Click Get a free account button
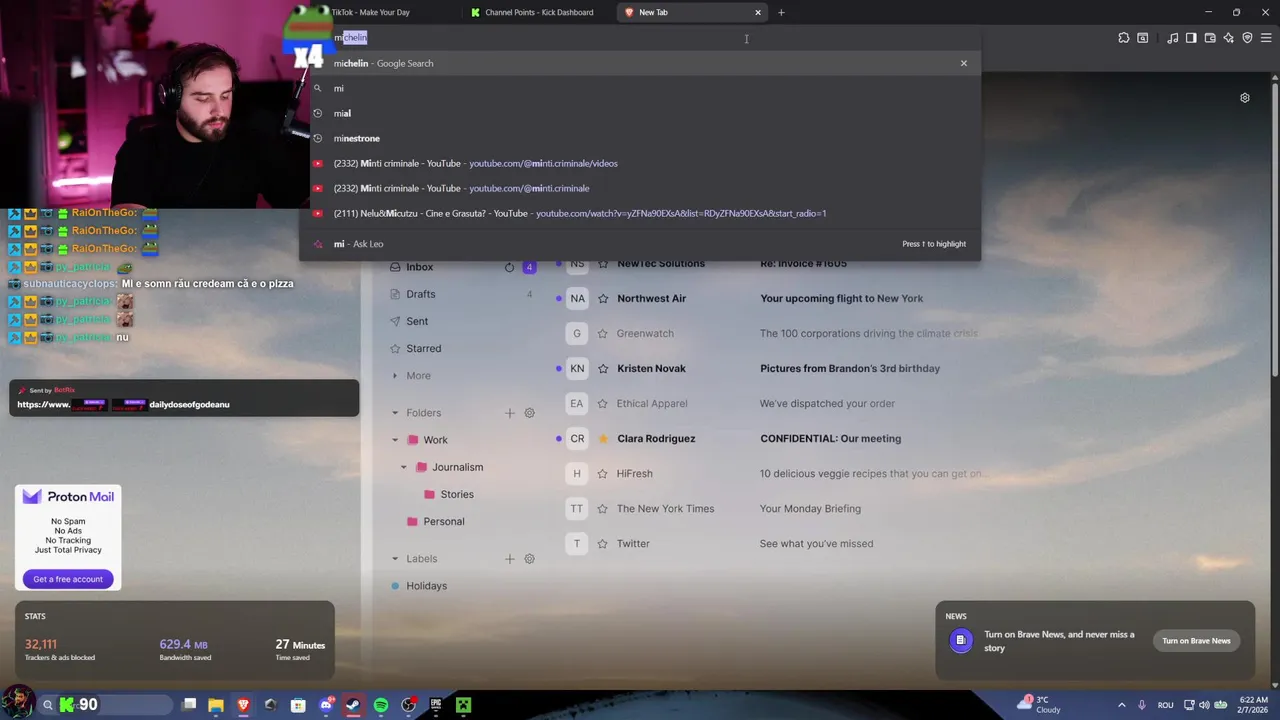The width and height of the screenshot is (1280, 720). click(68, 579)
